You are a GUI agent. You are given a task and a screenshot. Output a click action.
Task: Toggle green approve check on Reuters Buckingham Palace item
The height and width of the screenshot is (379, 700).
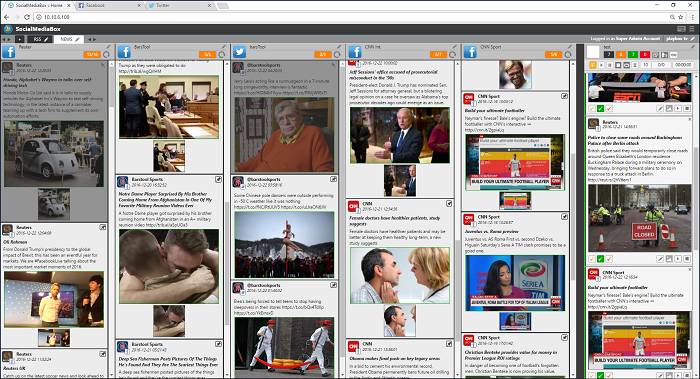(600, 259)
